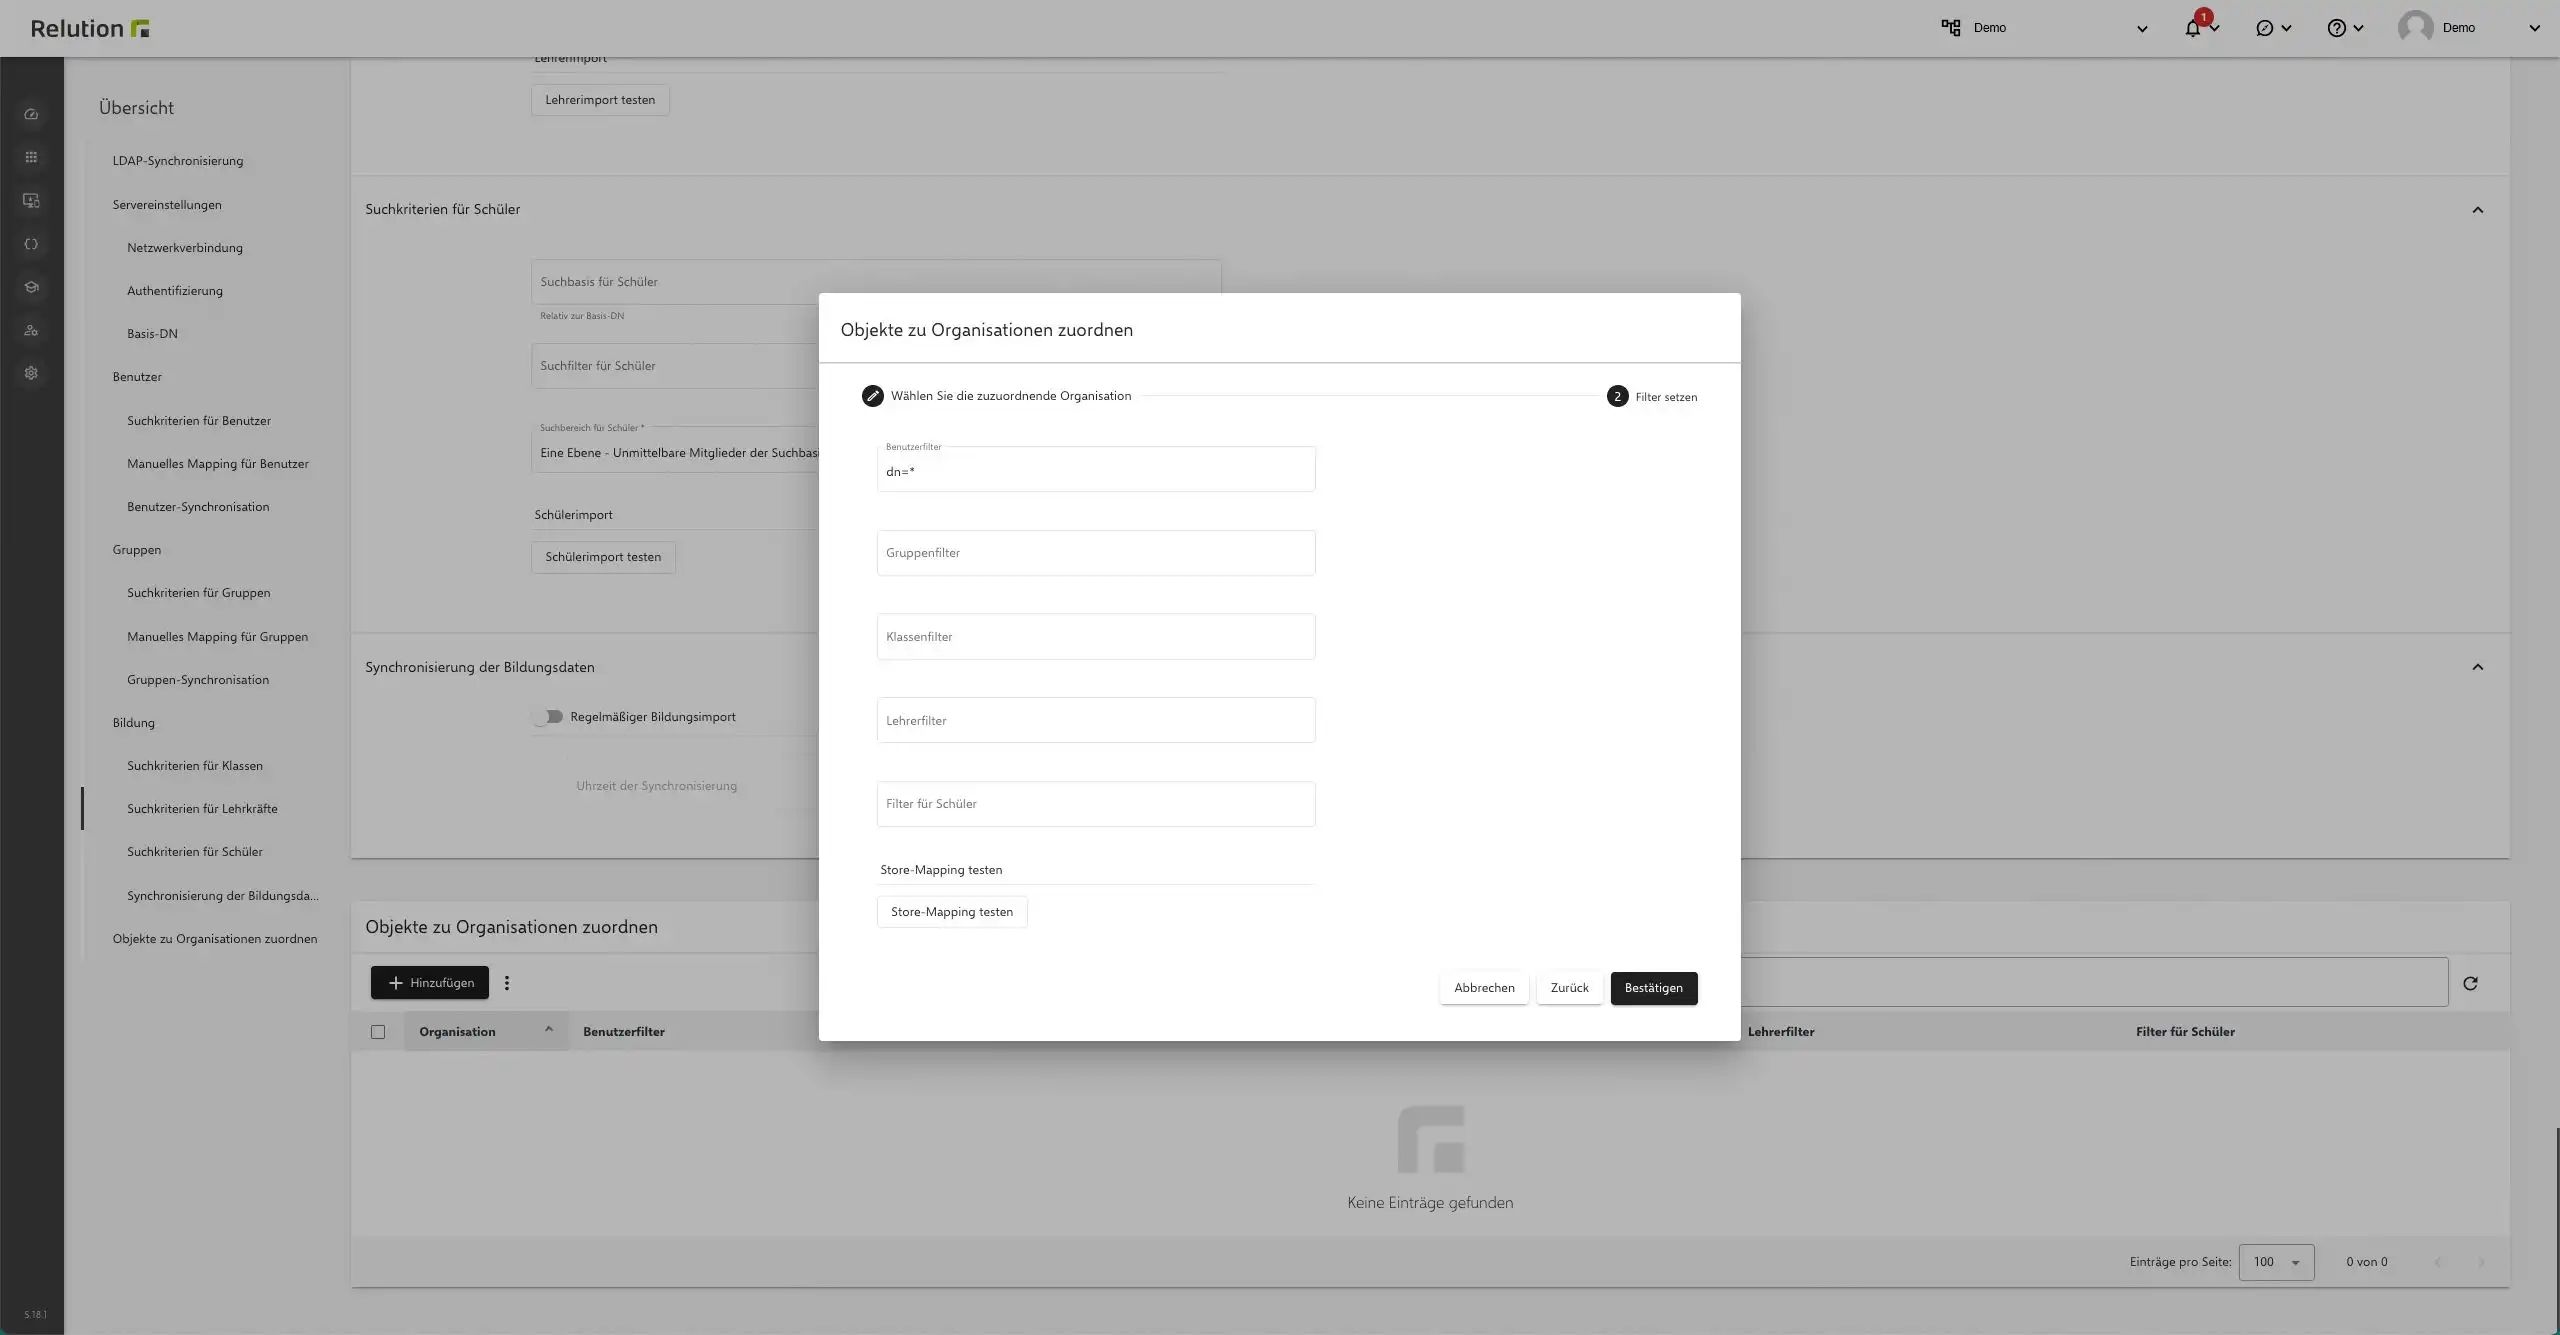Open the apps grid icon in left rail
Screen dimensions: 2560x1335
click(31, 157)
